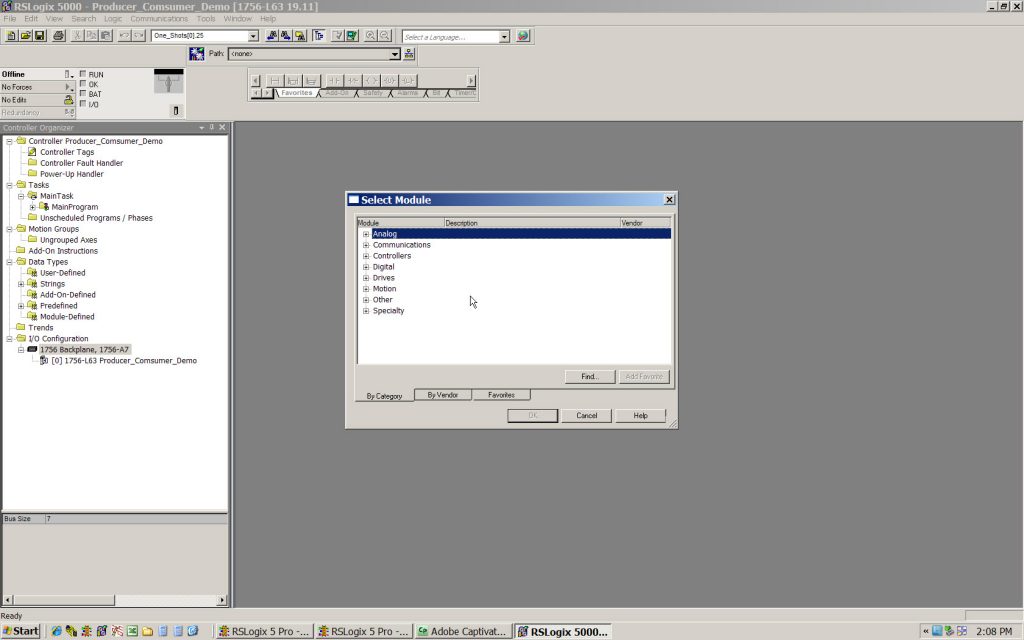1024x640 pixels.
Task: Click the Zoom In magnifier icon
Action: point(370,35)
